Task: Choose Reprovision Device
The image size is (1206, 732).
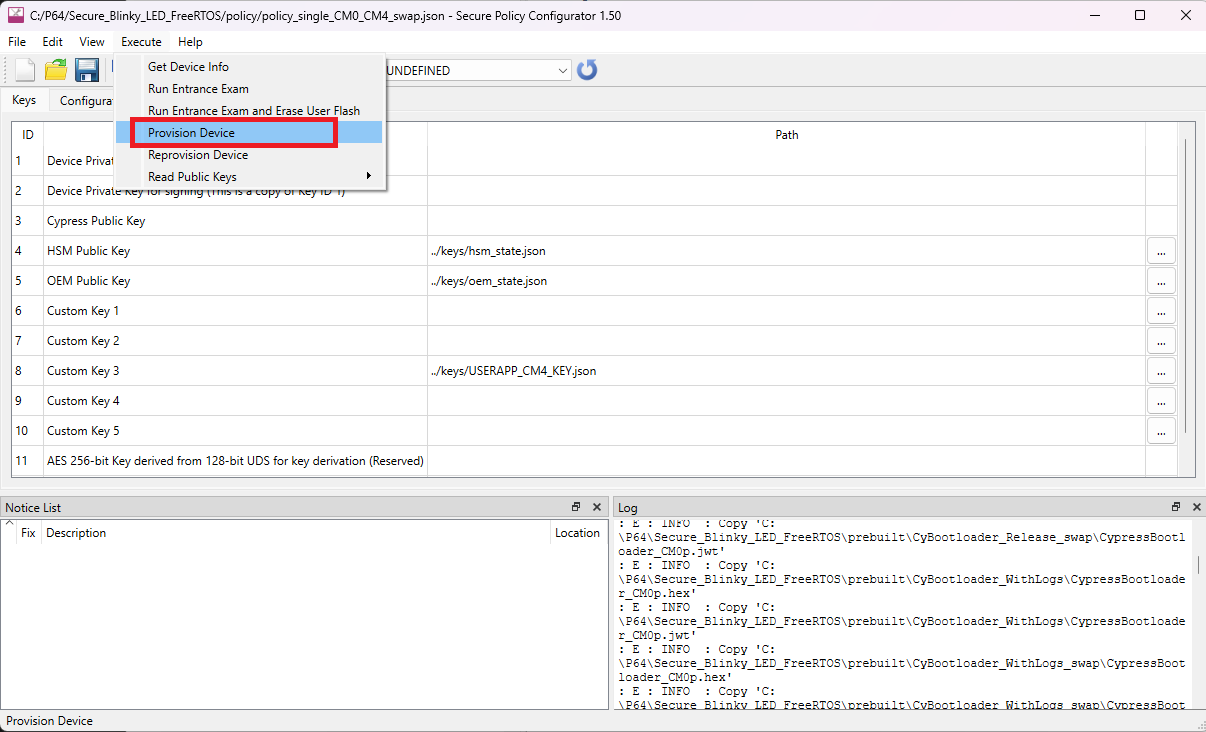Action: [x=249, y=155]
